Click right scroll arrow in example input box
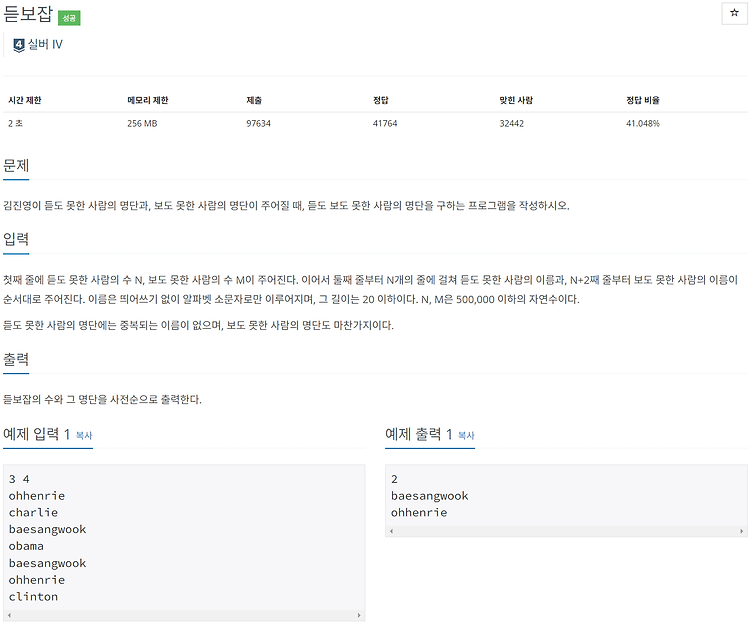750x625 pixels. tap(359, 615)
